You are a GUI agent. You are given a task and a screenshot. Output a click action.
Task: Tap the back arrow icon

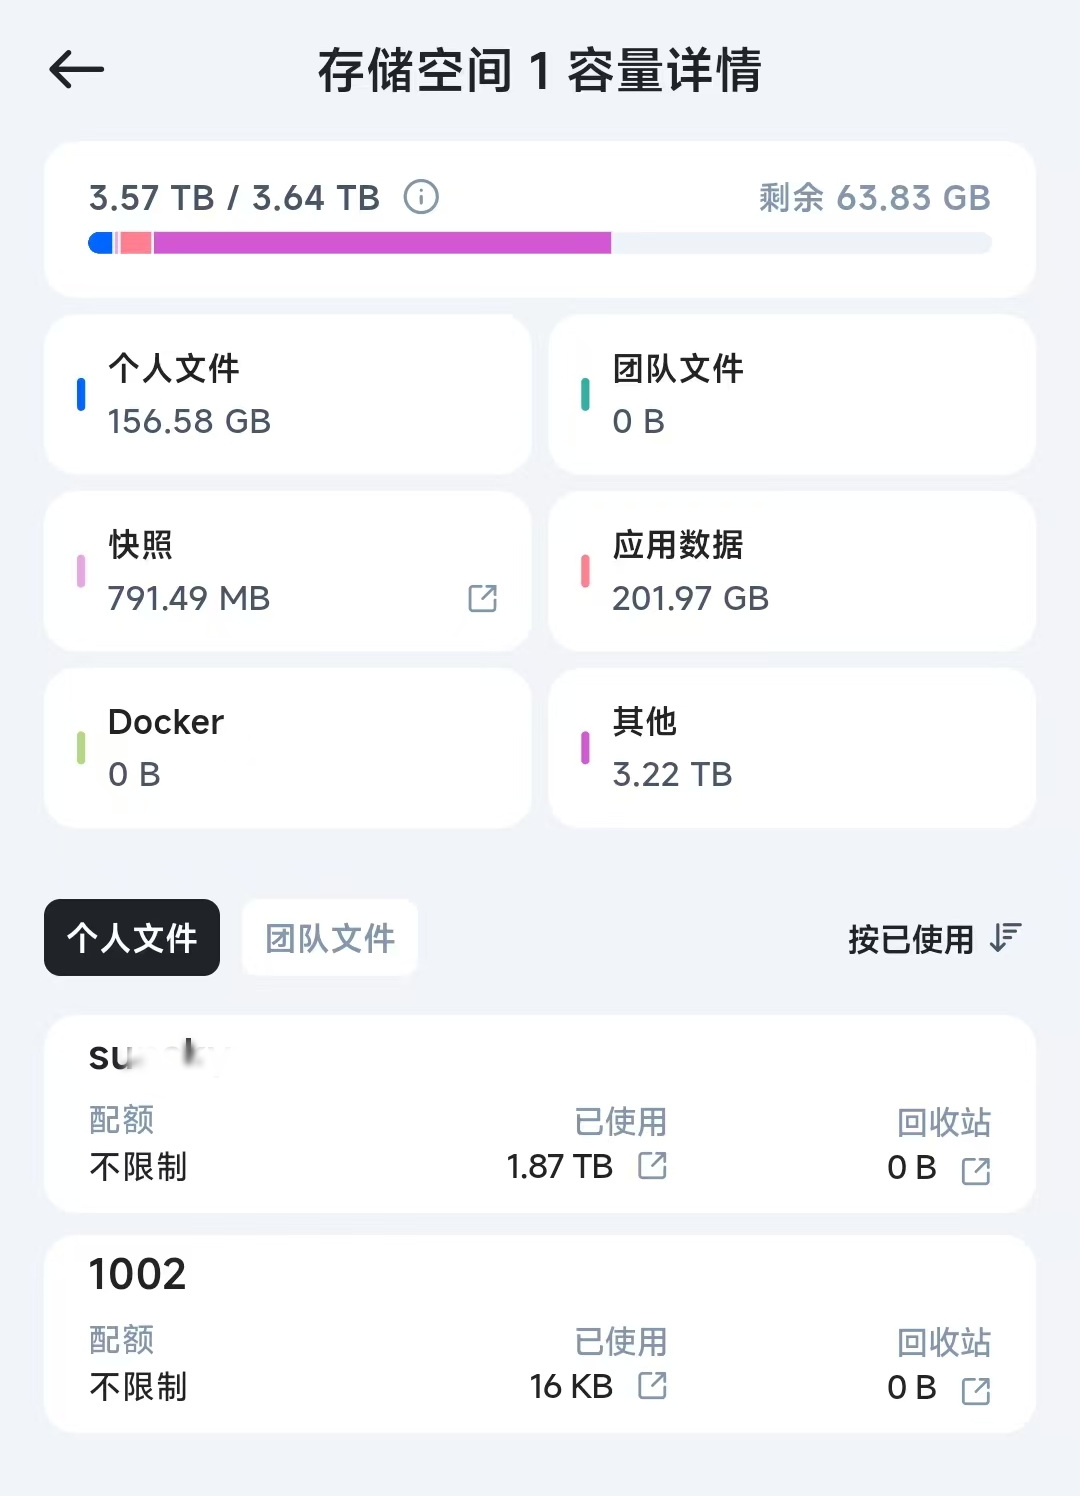tap(77, 69)
